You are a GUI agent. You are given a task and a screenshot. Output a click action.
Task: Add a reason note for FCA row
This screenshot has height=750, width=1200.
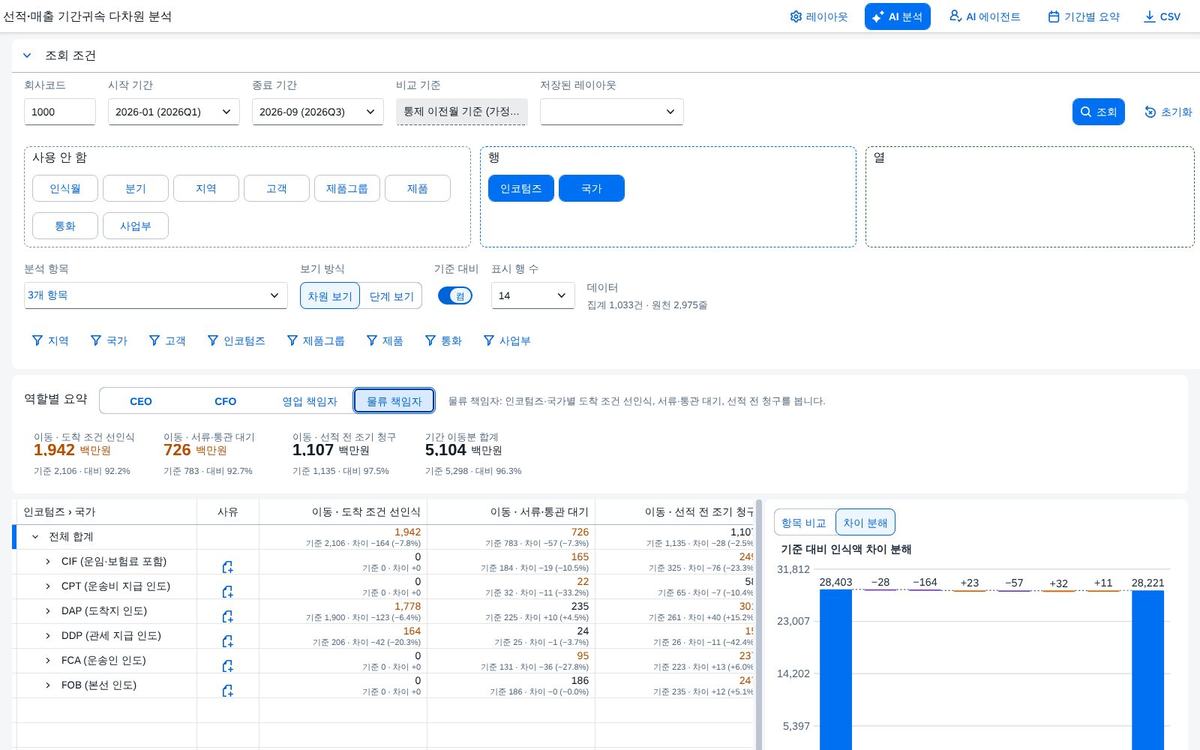click(228, 666)
